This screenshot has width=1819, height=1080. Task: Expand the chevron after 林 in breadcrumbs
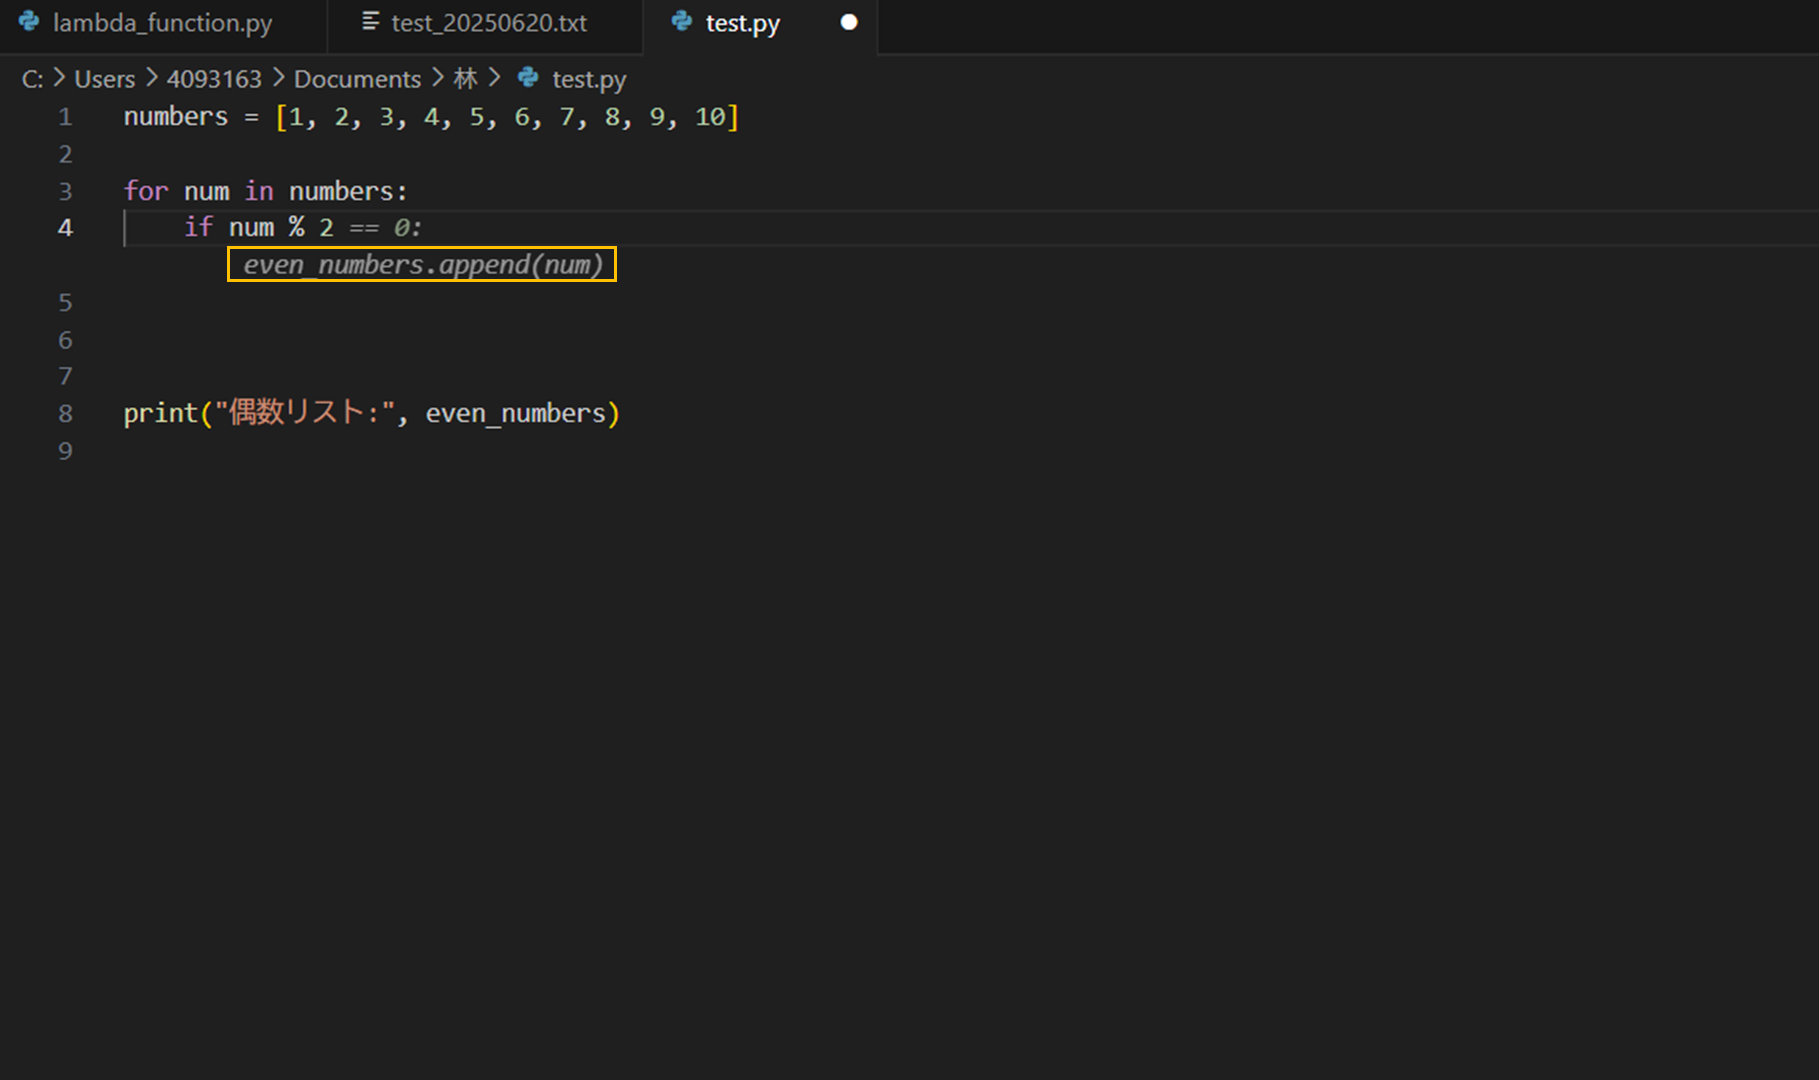coord(494,78)
